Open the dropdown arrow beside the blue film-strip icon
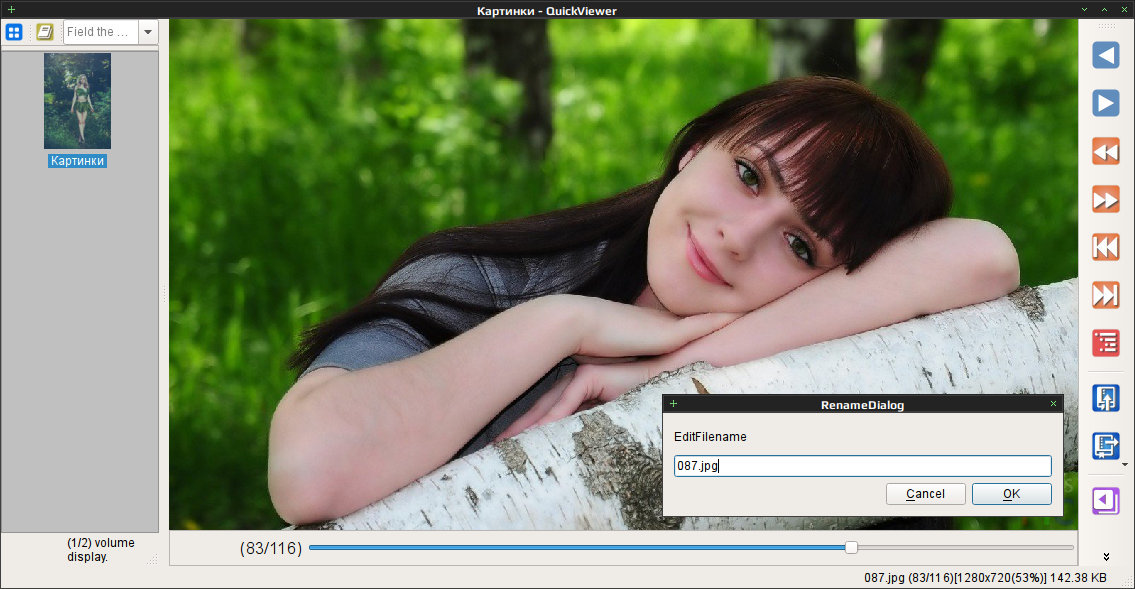Image resolution: width=1135 pixels, height=589 pixels. [1125, 464]
